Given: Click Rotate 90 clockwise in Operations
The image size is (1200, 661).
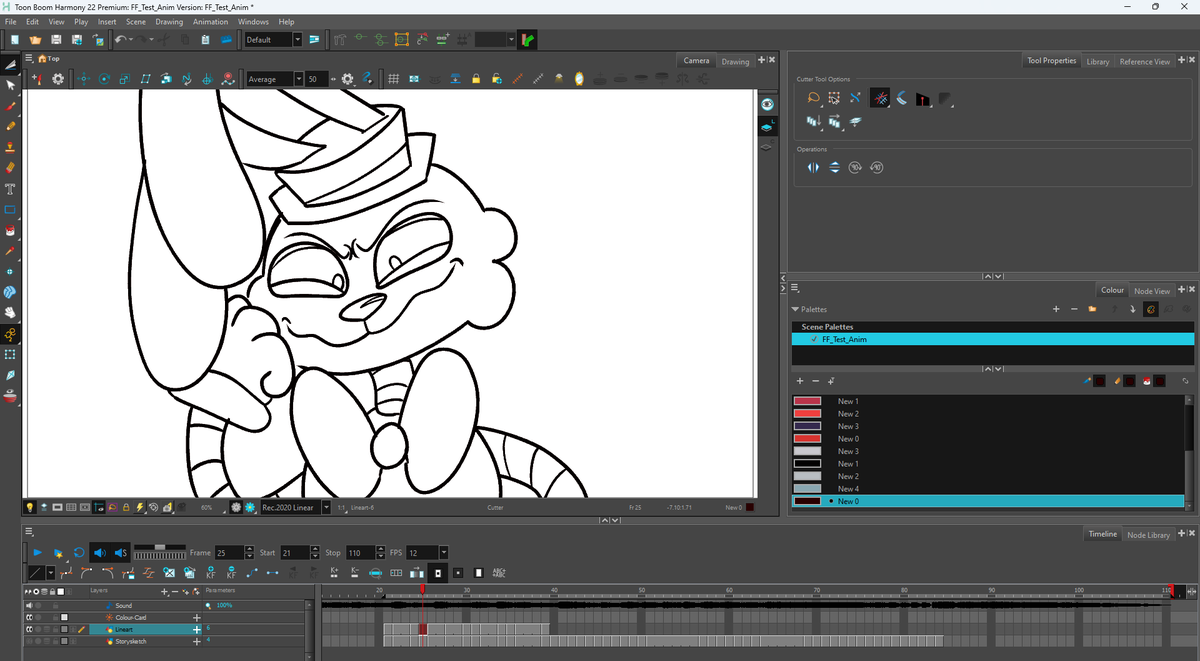Looking at the screenshot, I should point(855,167).
